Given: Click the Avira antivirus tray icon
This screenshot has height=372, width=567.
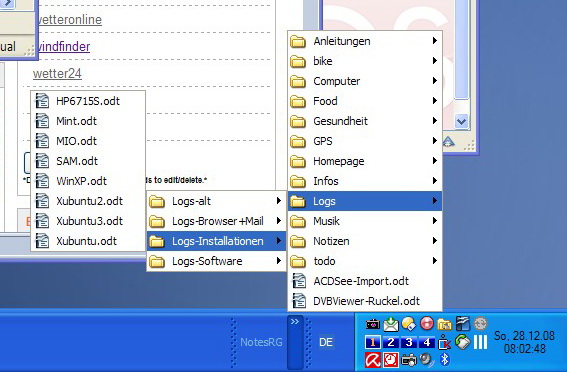Looking at the screenshot, I should point(373,360).
